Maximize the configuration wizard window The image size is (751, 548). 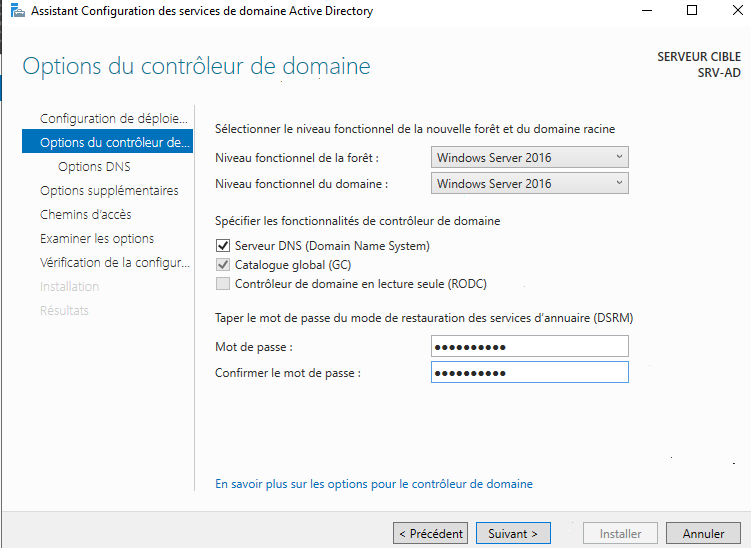click(691, 12)
